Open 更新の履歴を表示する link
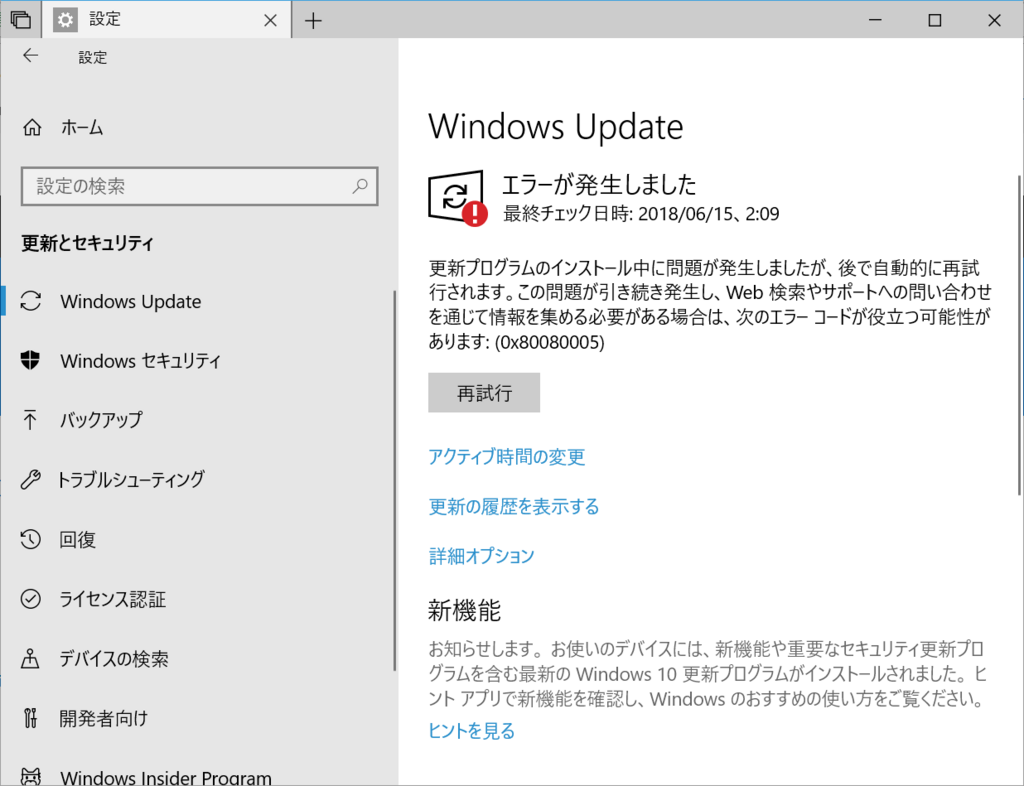1024x786 pixels. click(x=514, y=506)
